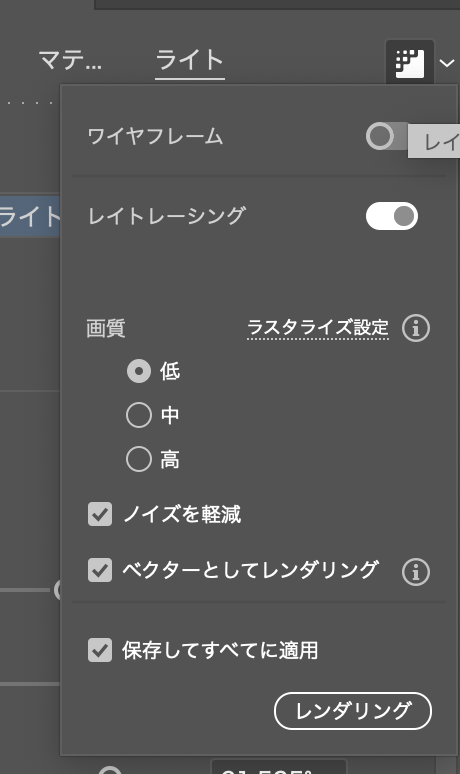460x774 pixels.
Task: Turn off the レイトレーシング switch
Action: pos(392,216)
